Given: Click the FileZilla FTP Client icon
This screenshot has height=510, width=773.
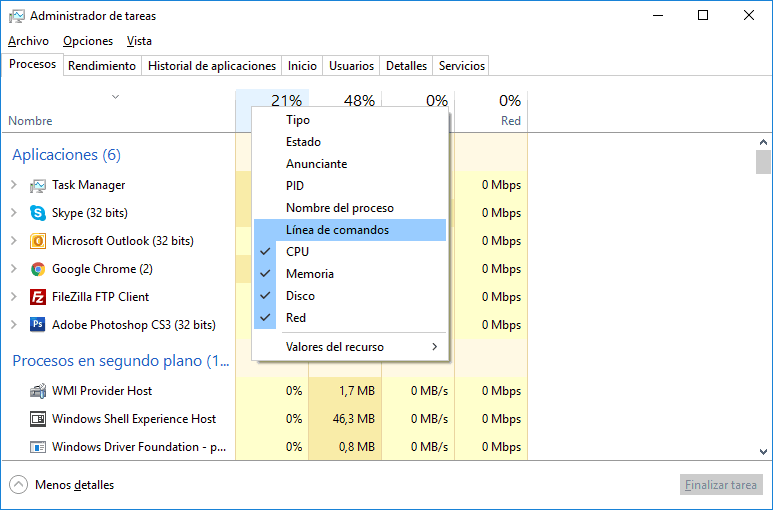Looking at the screenshot, I should pyautogui.click(x=38, y=297).
